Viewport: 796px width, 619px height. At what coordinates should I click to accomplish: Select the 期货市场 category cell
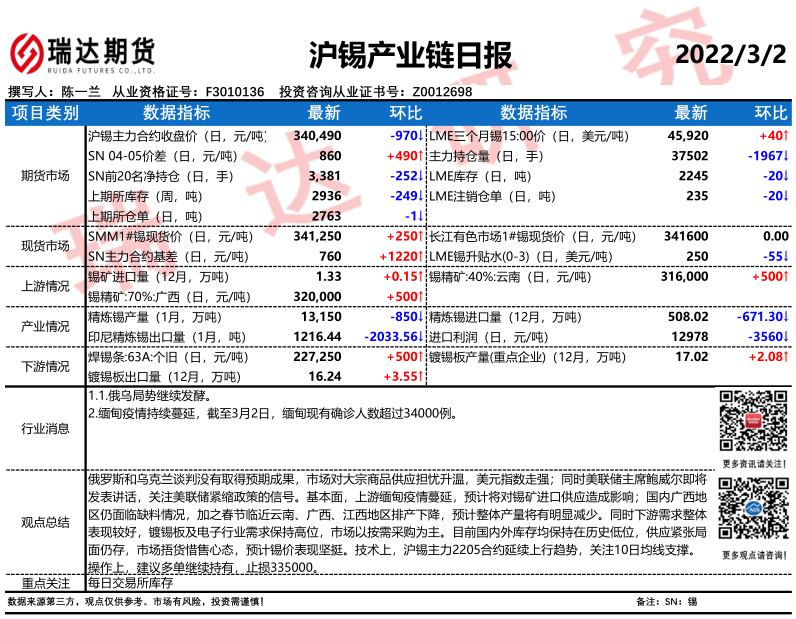click(x=45, y=176)
